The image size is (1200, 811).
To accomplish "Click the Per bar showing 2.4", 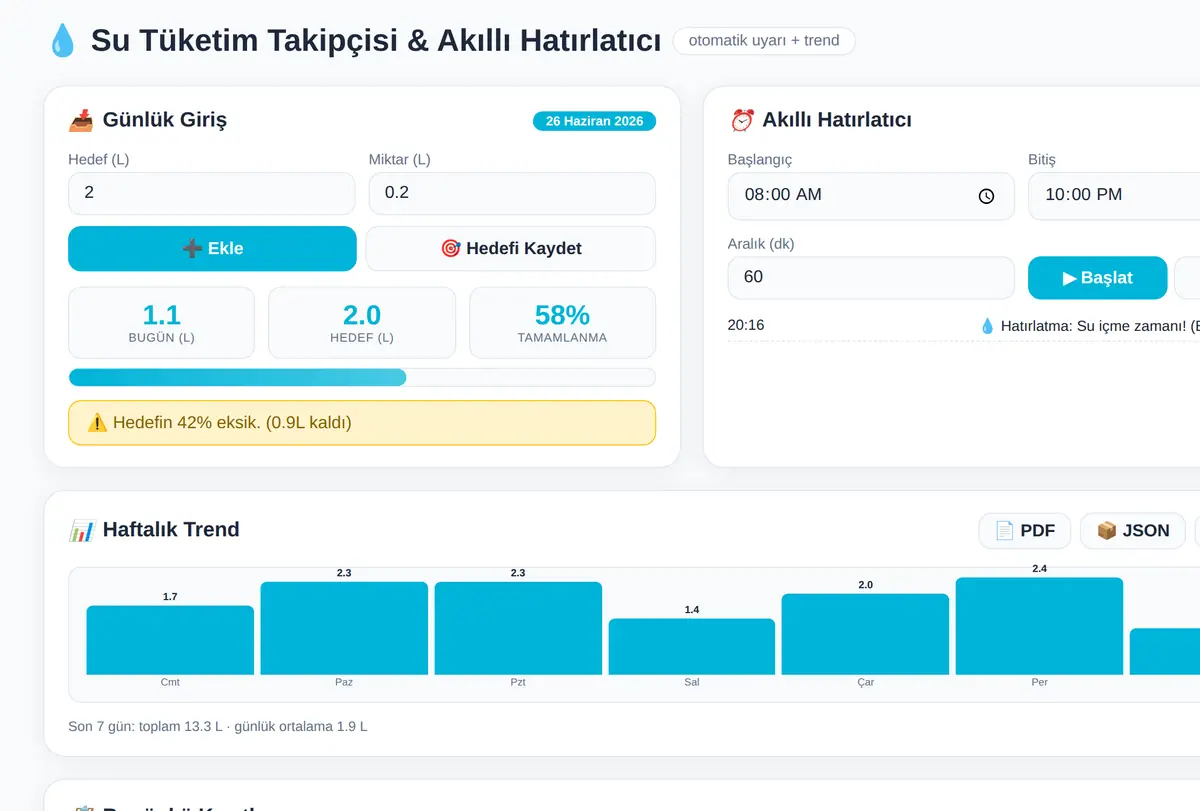I will [1040, 626].
